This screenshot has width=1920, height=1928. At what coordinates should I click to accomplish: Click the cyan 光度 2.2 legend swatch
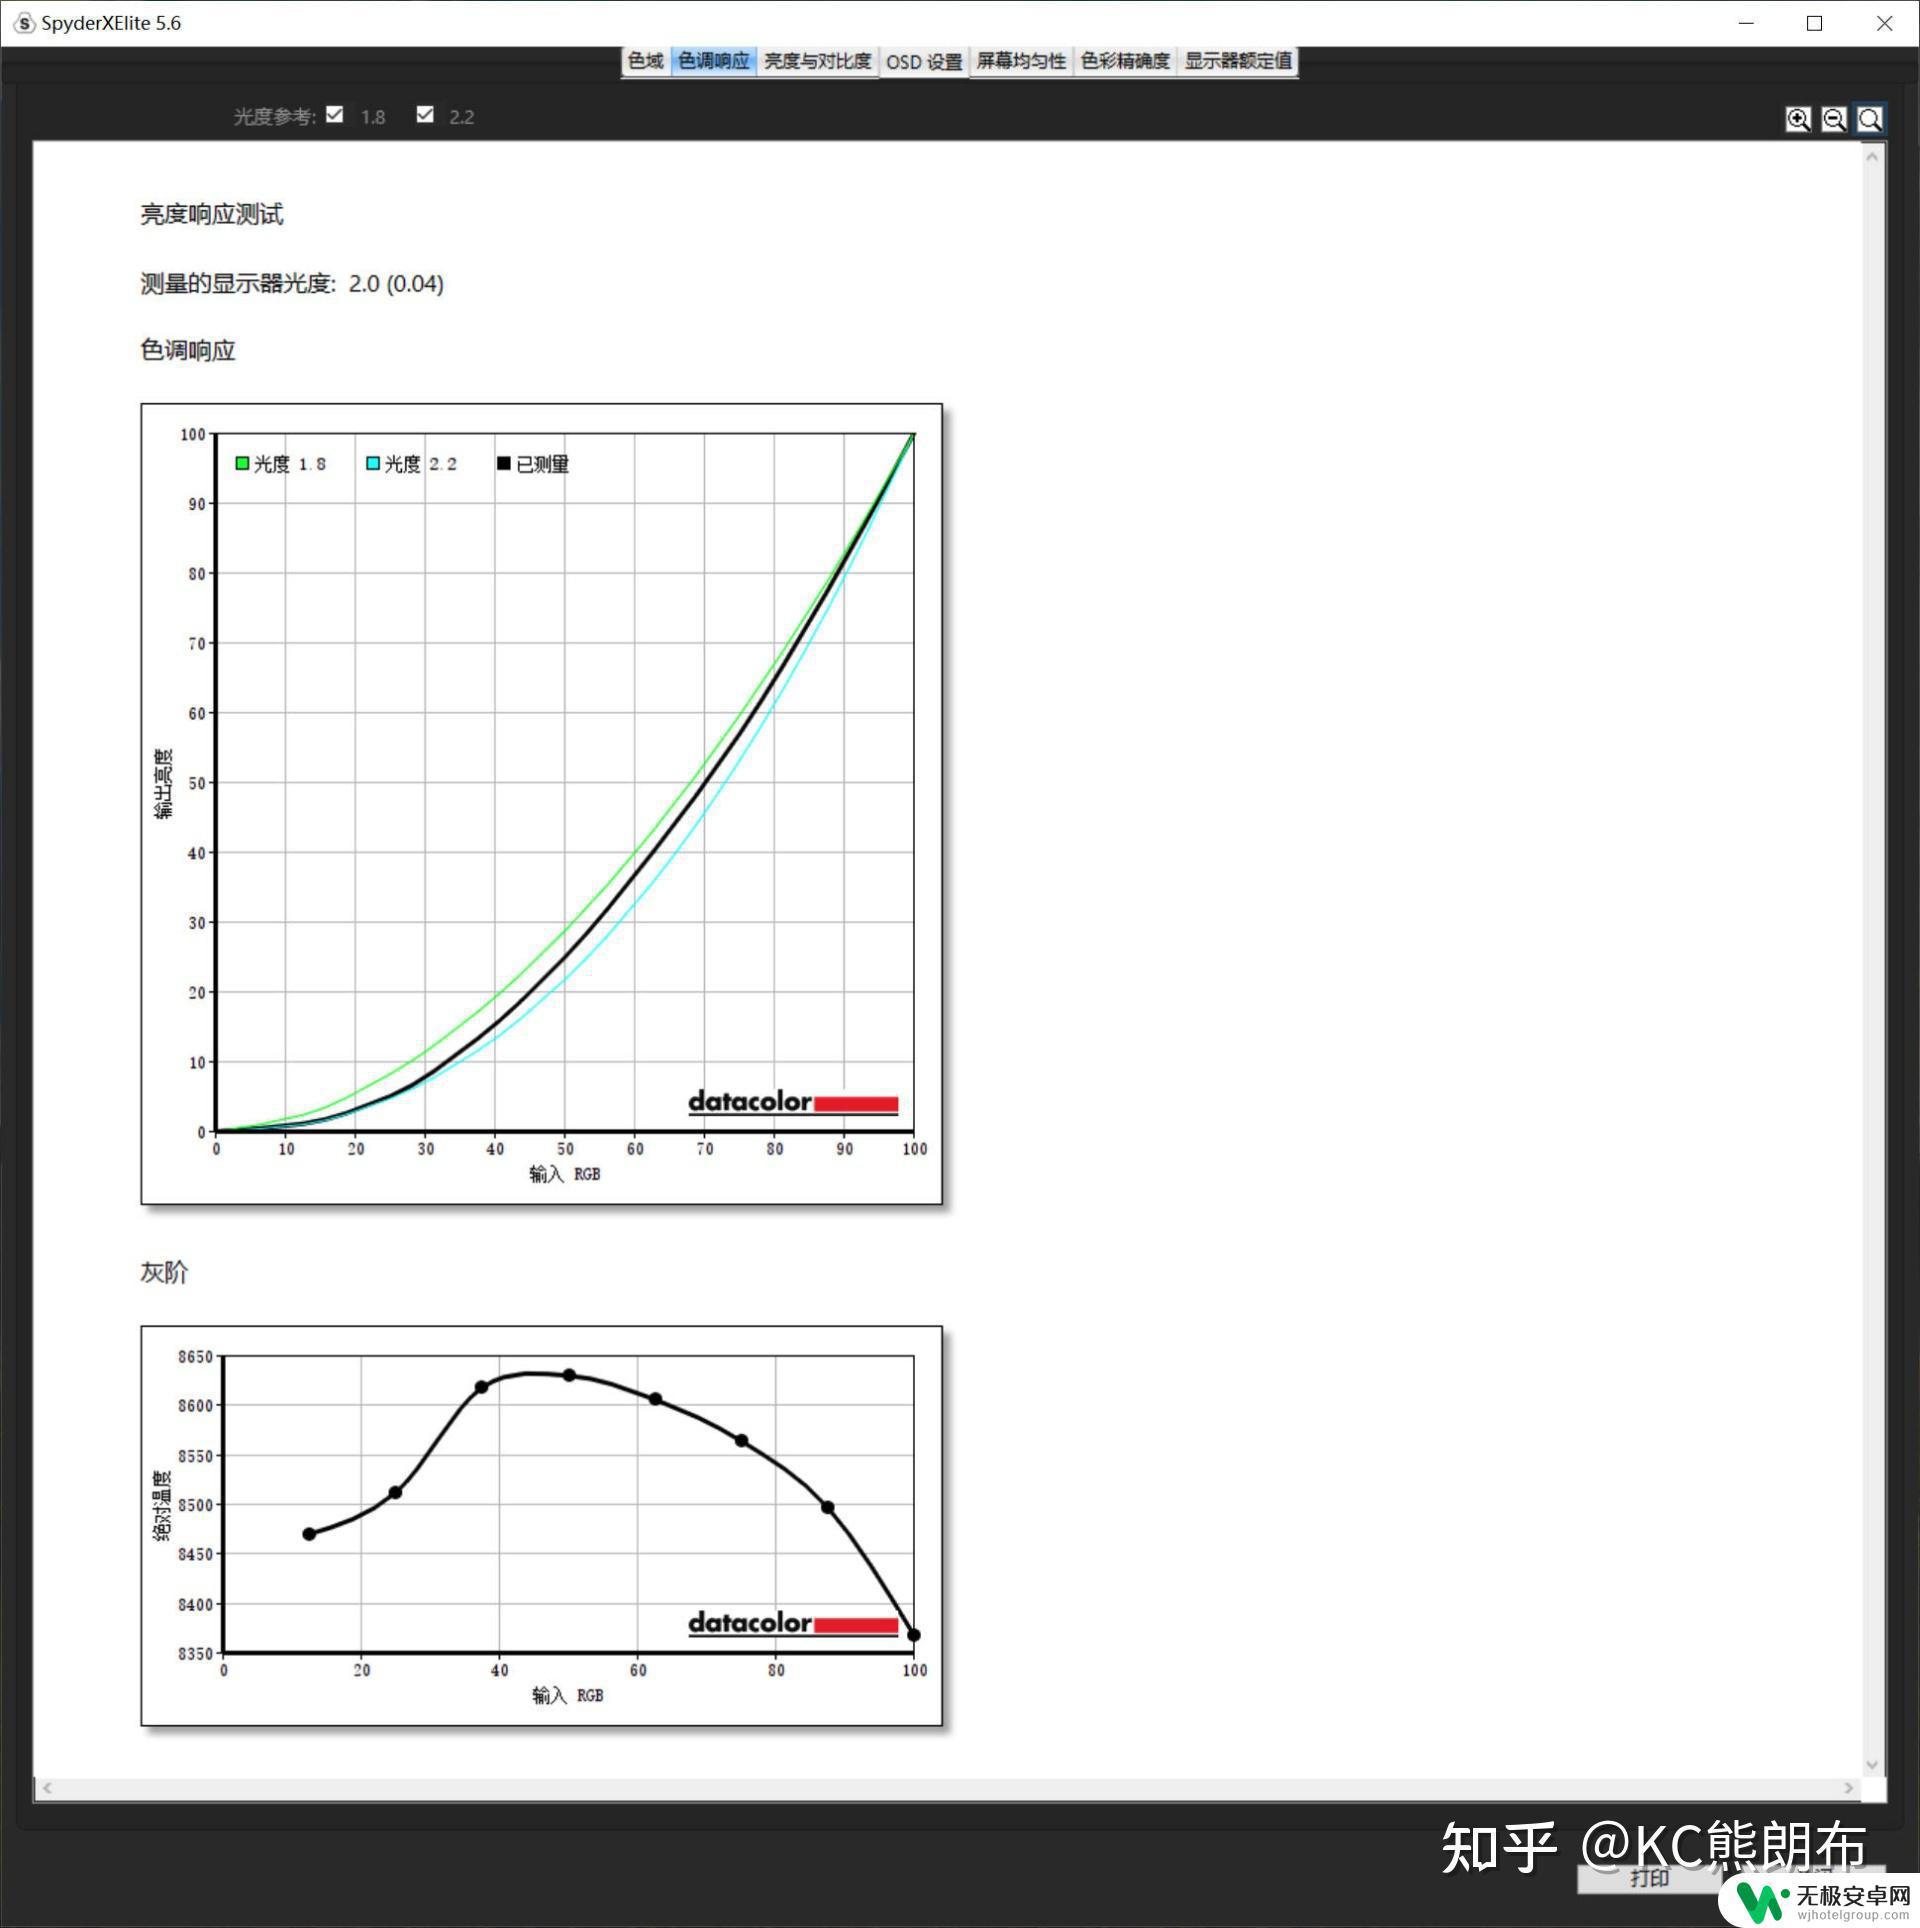(x=373, y=463)
